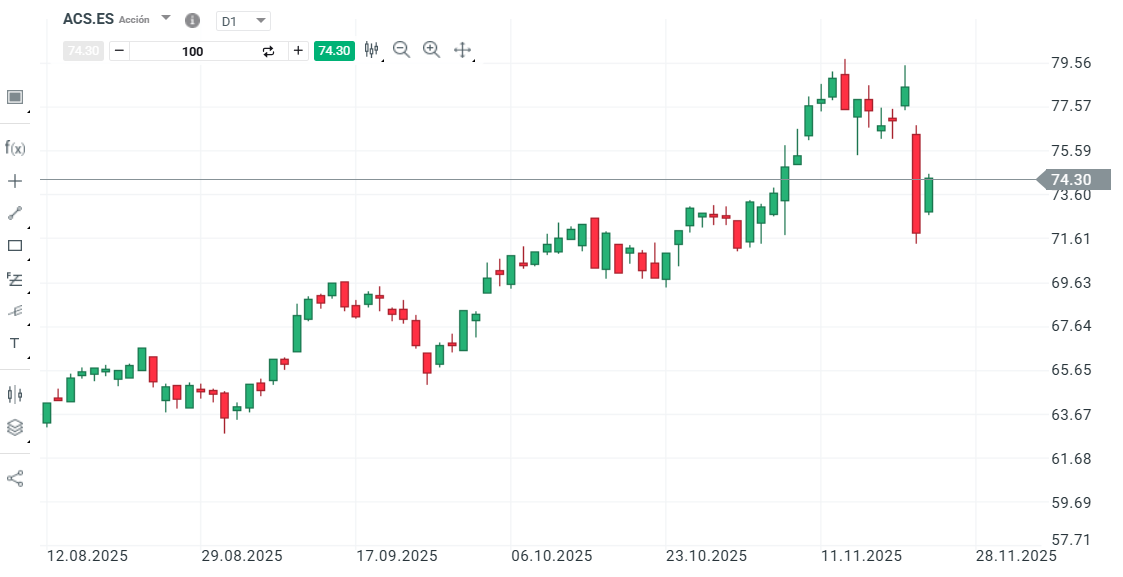Image resolution: width=1123 pixels, height=577 pixels.
Task: Expand the ACS.ES symbol dropdown arrow
Action: 166,19
